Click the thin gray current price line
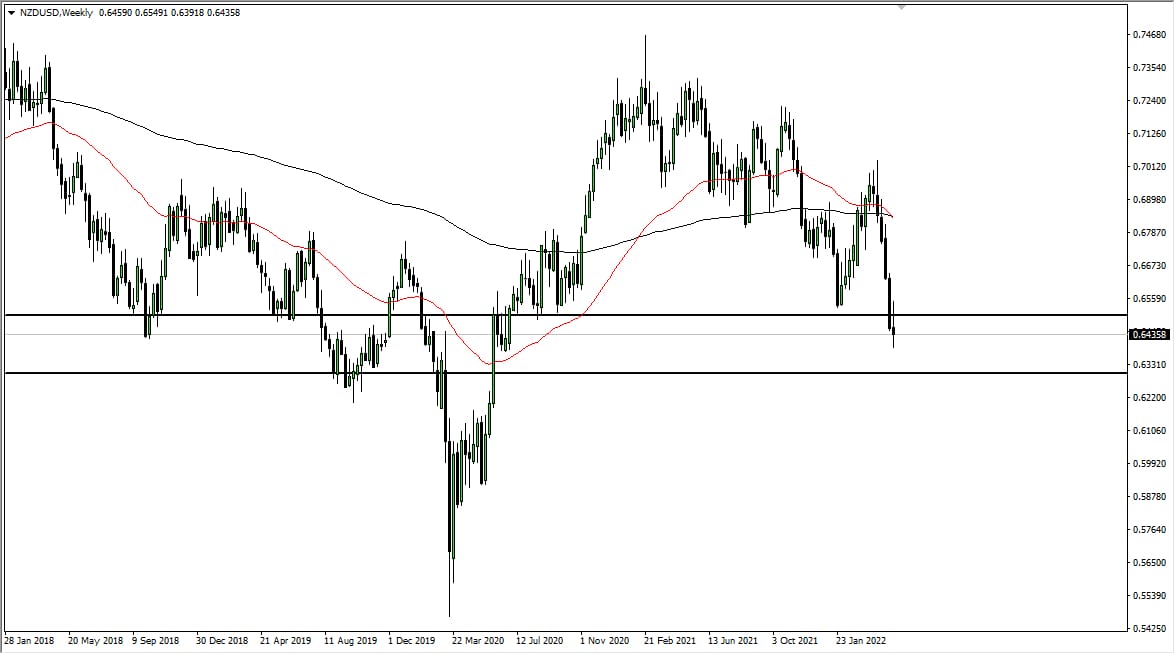This screenshot has height=654, width=1175. [1000, 334]
